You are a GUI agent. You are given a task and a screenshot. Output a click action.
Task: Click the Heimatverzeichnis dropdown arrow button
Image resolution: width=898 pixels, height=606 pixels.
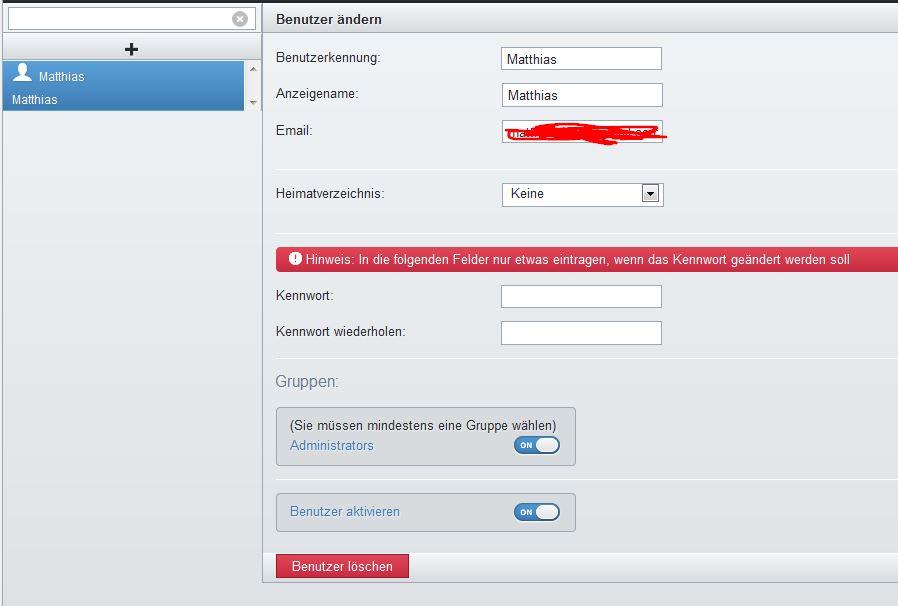(650, 194)
